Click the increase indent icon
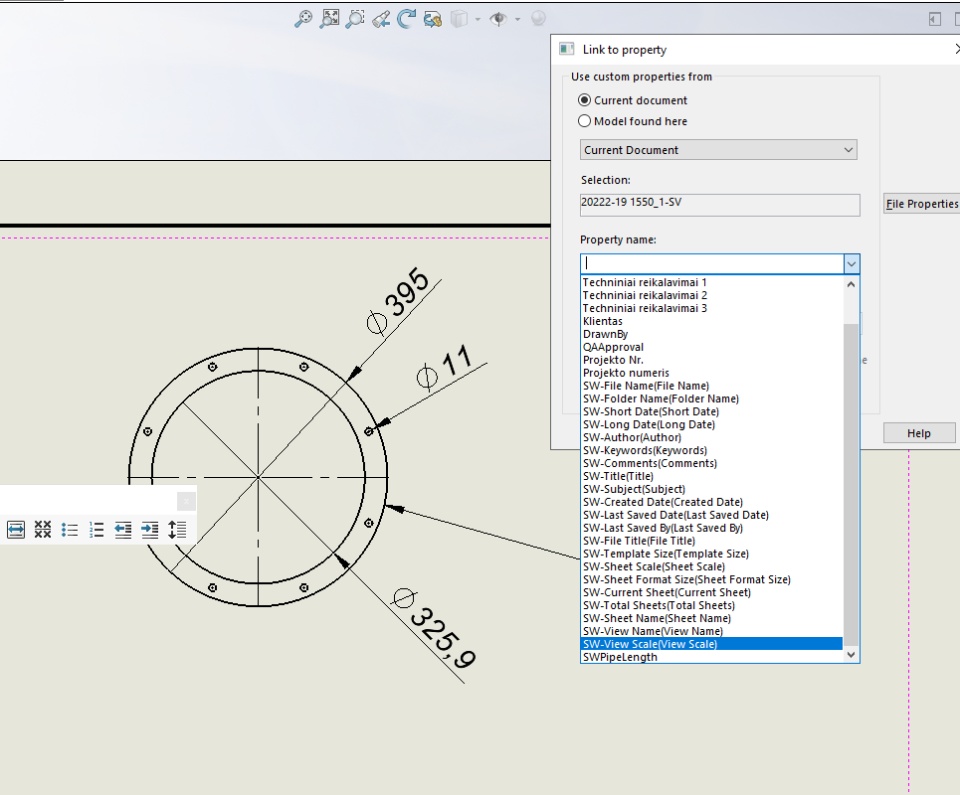Screen dimensions: 960x795 point(150,530)
